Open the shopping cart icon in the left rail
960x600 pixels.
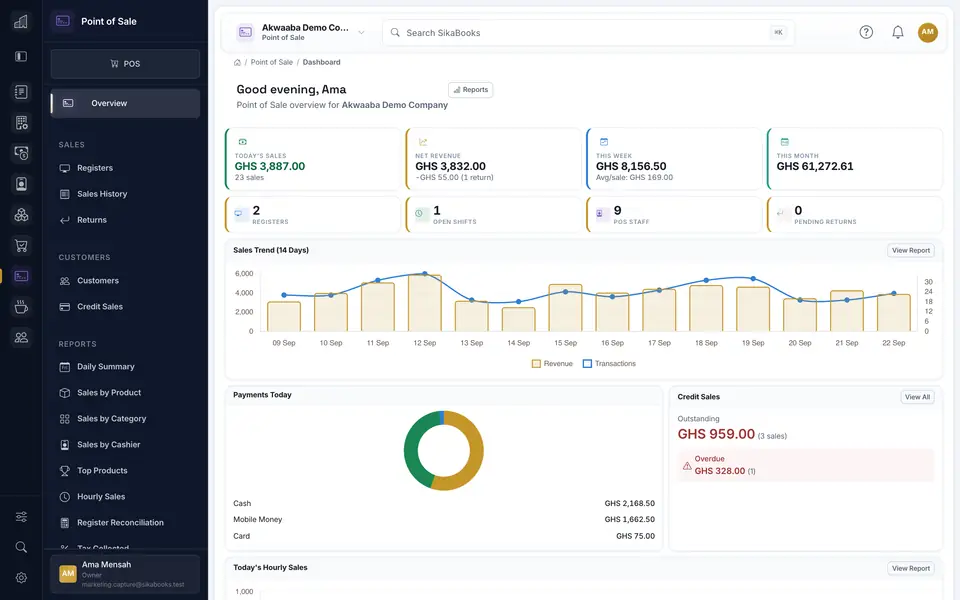pos(21,246)
